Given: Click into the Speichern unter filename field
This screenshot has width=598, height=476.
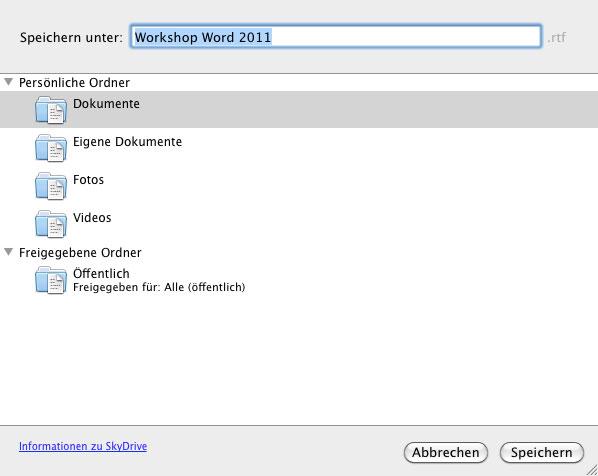Looking at the screenshot, I should 336,37.
